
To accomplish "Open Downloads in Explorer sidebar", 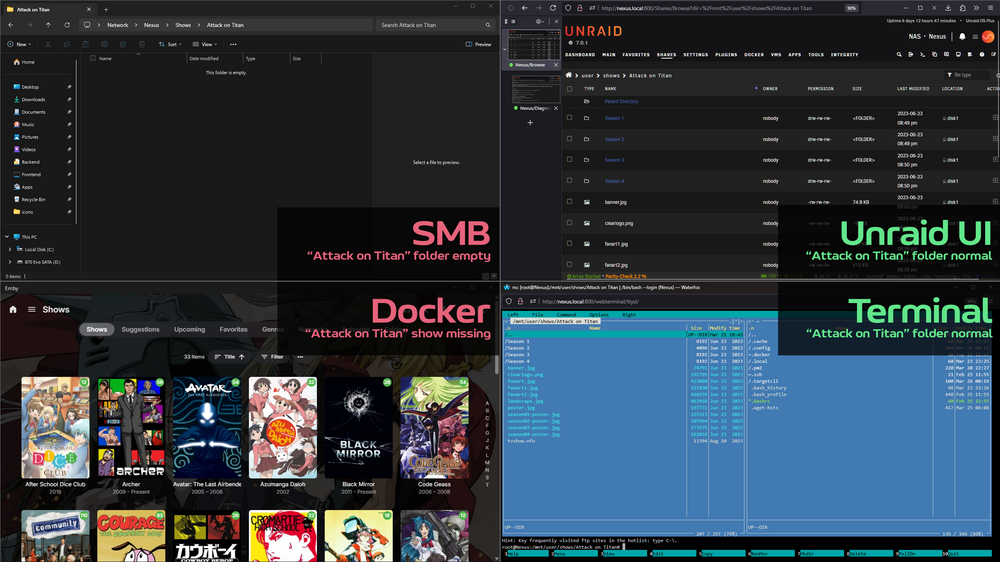I will point(33,100).
